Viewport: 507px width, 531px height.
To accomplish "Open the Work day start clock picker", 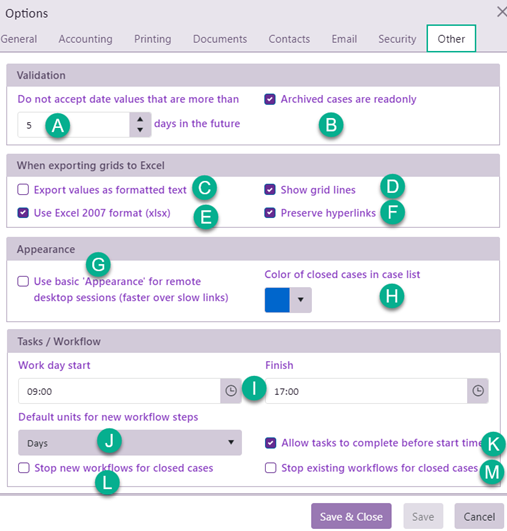I will 231,391.
